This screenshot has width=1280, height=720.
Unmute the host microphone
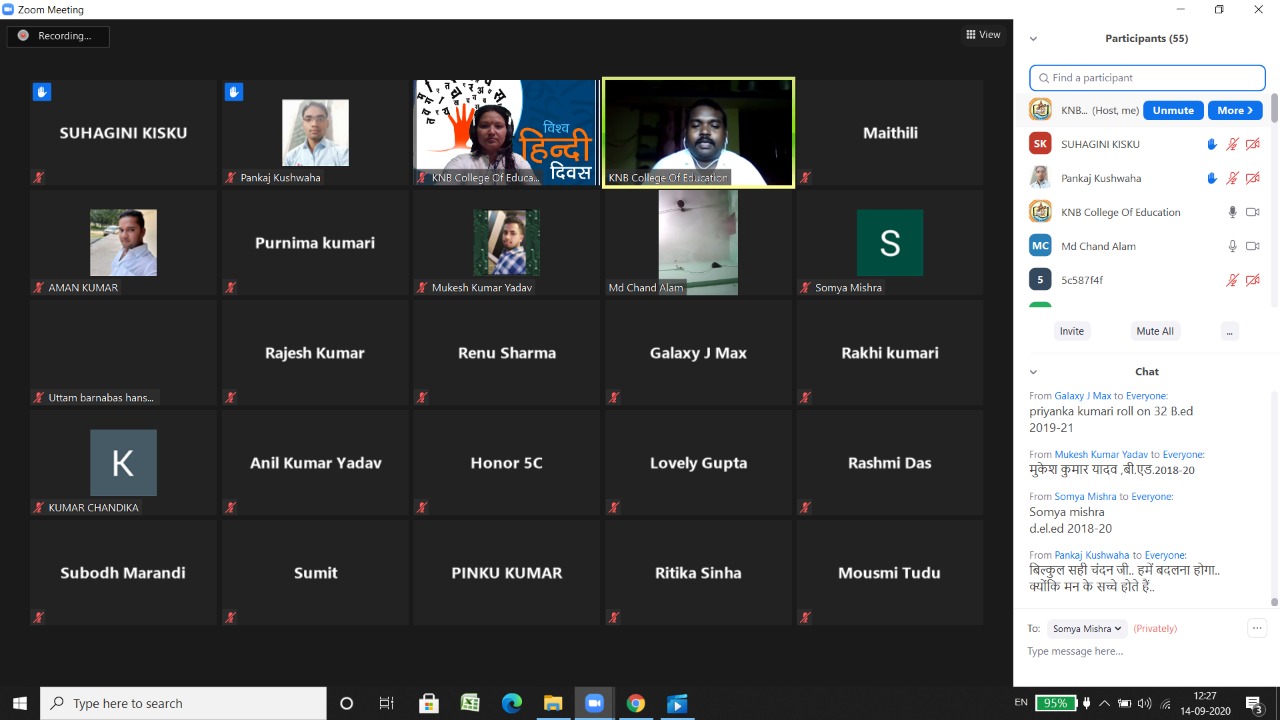1172,110
